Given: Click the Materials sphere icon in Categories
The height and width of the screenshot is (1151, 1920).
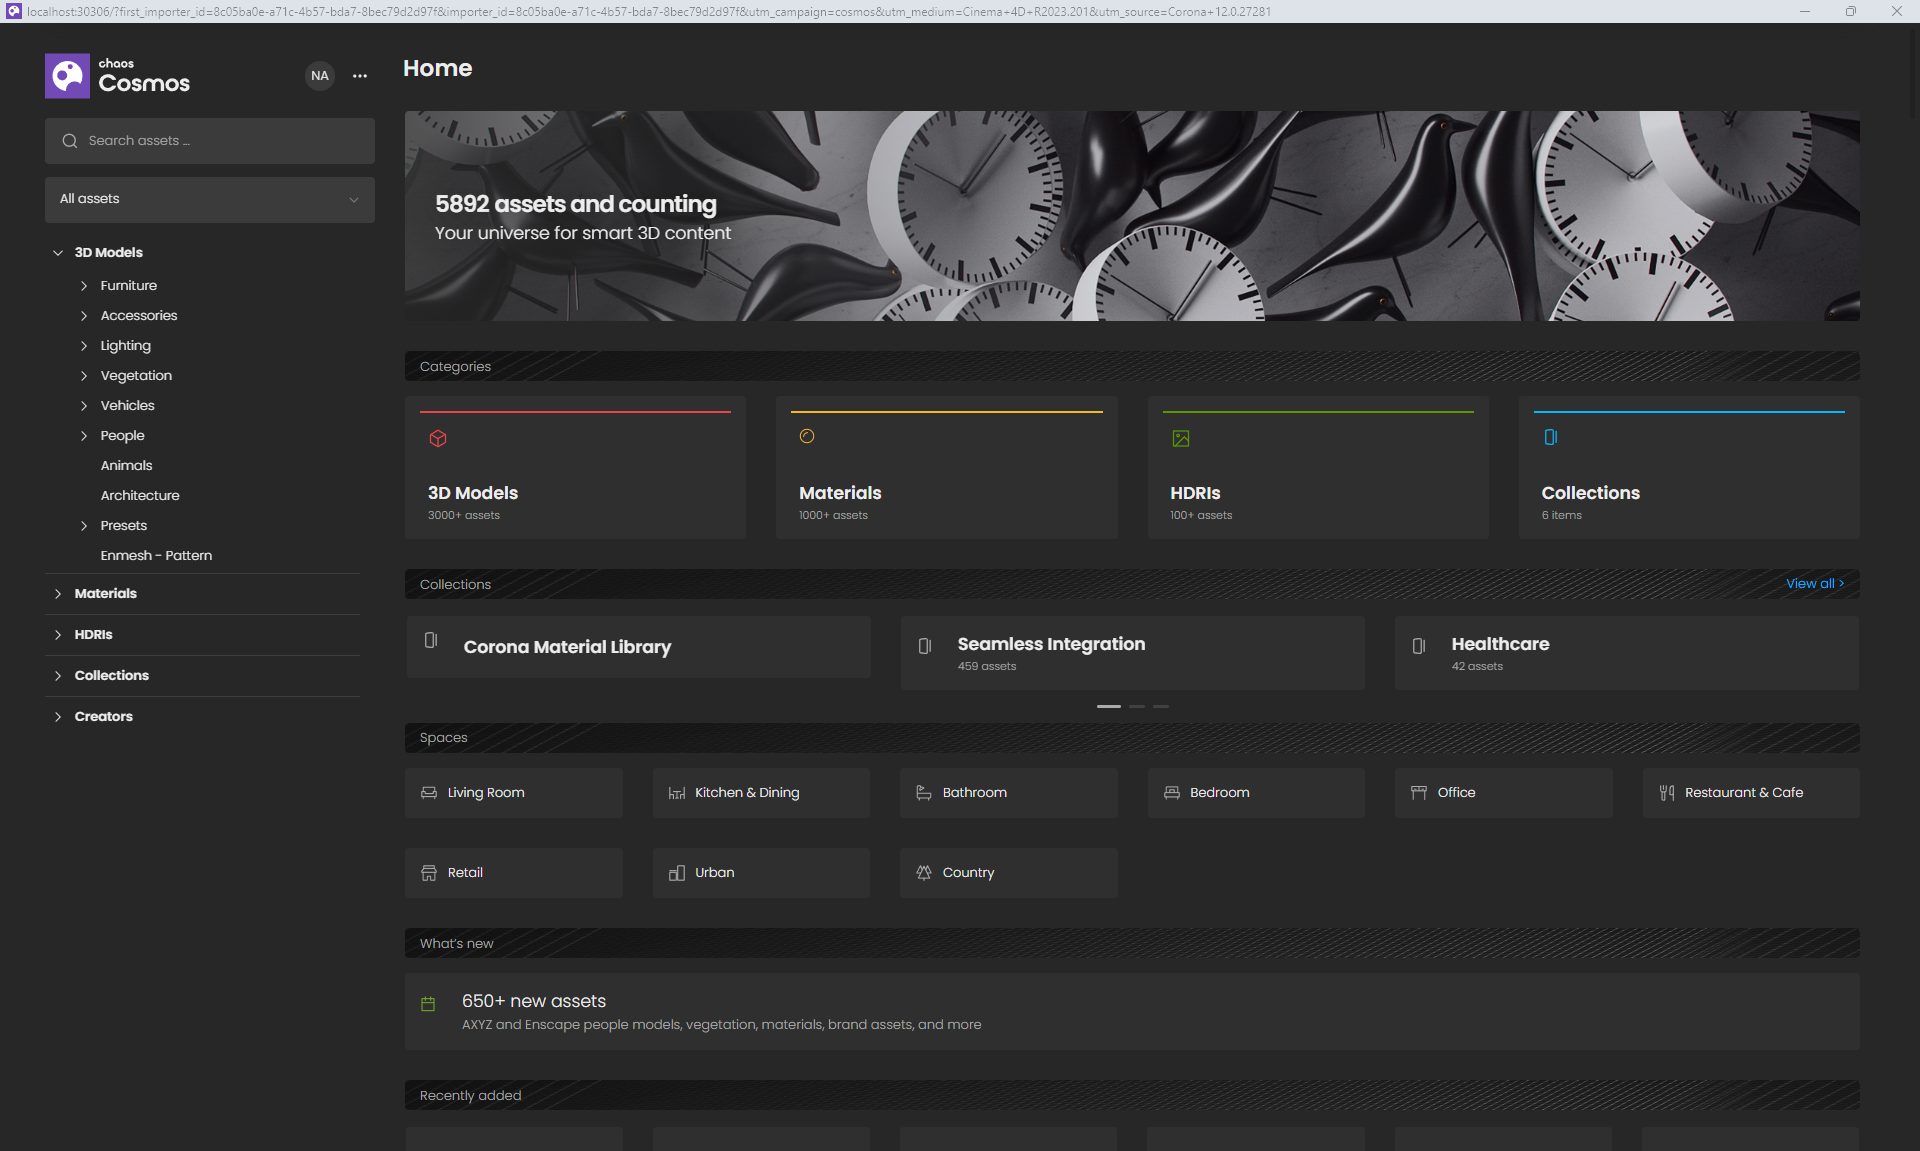Looking at the screenshot, I should (x=807, y=436).
